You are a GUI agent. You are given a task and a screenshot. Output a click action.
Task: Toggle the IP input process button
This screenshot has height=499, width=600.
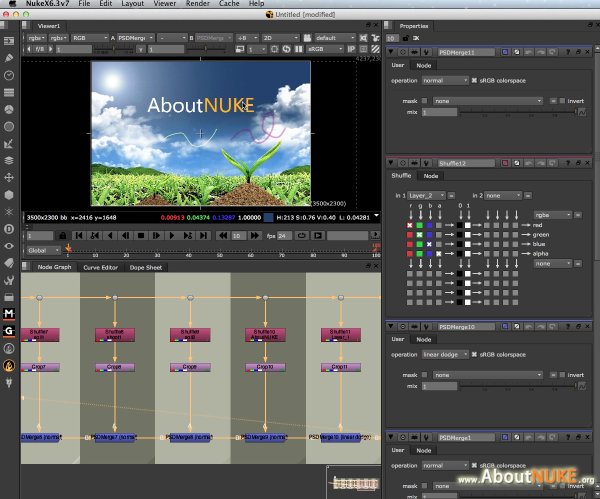click(351, 49)
